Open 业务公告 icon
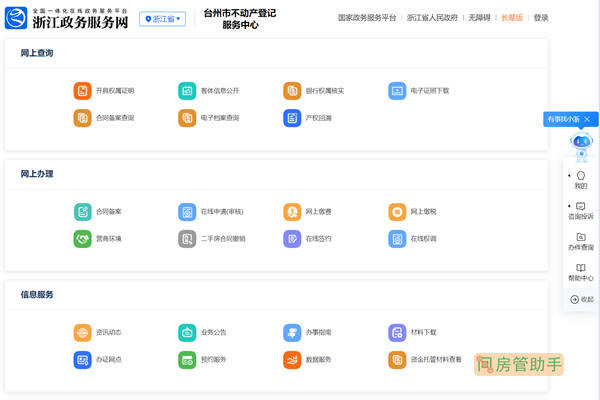The width and height of the screenshot is (600, 400). pos(187,332)
